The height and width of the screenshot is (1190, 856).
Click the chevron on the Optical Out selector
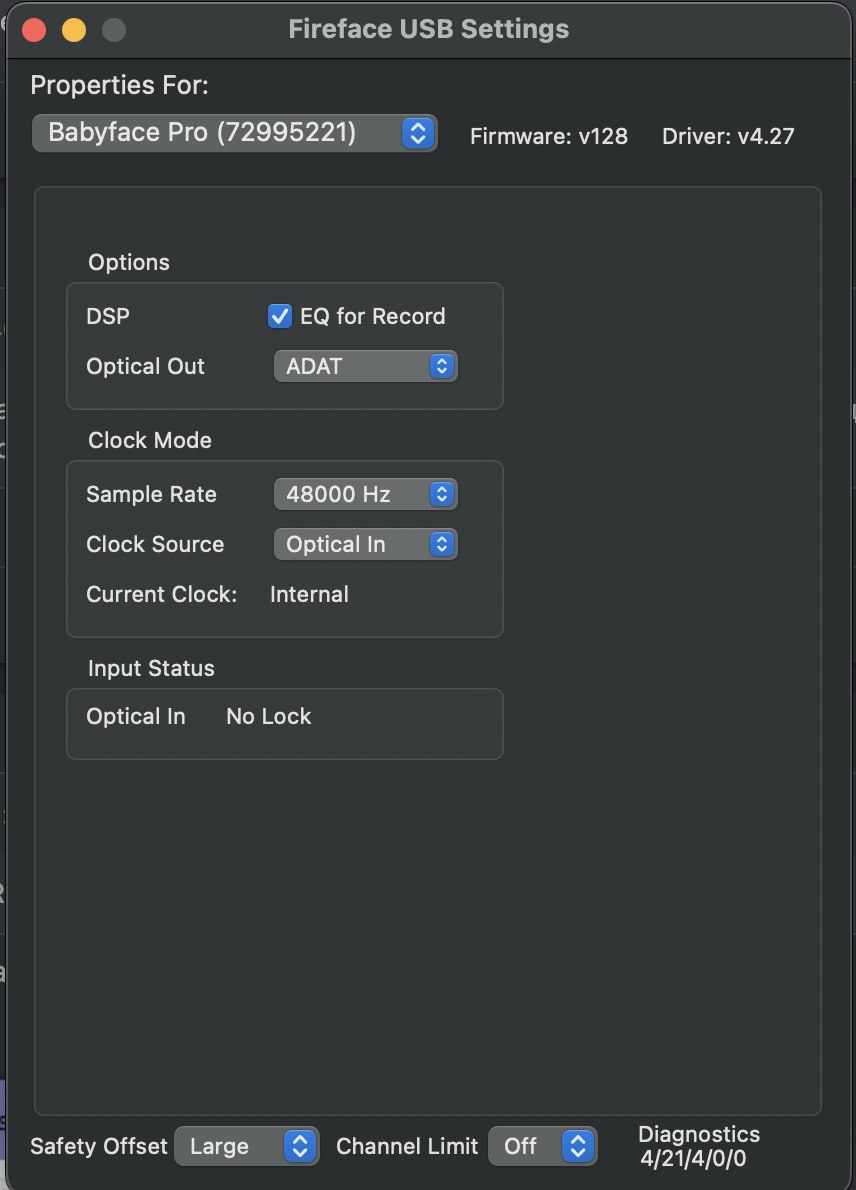[x=440, y=366]
